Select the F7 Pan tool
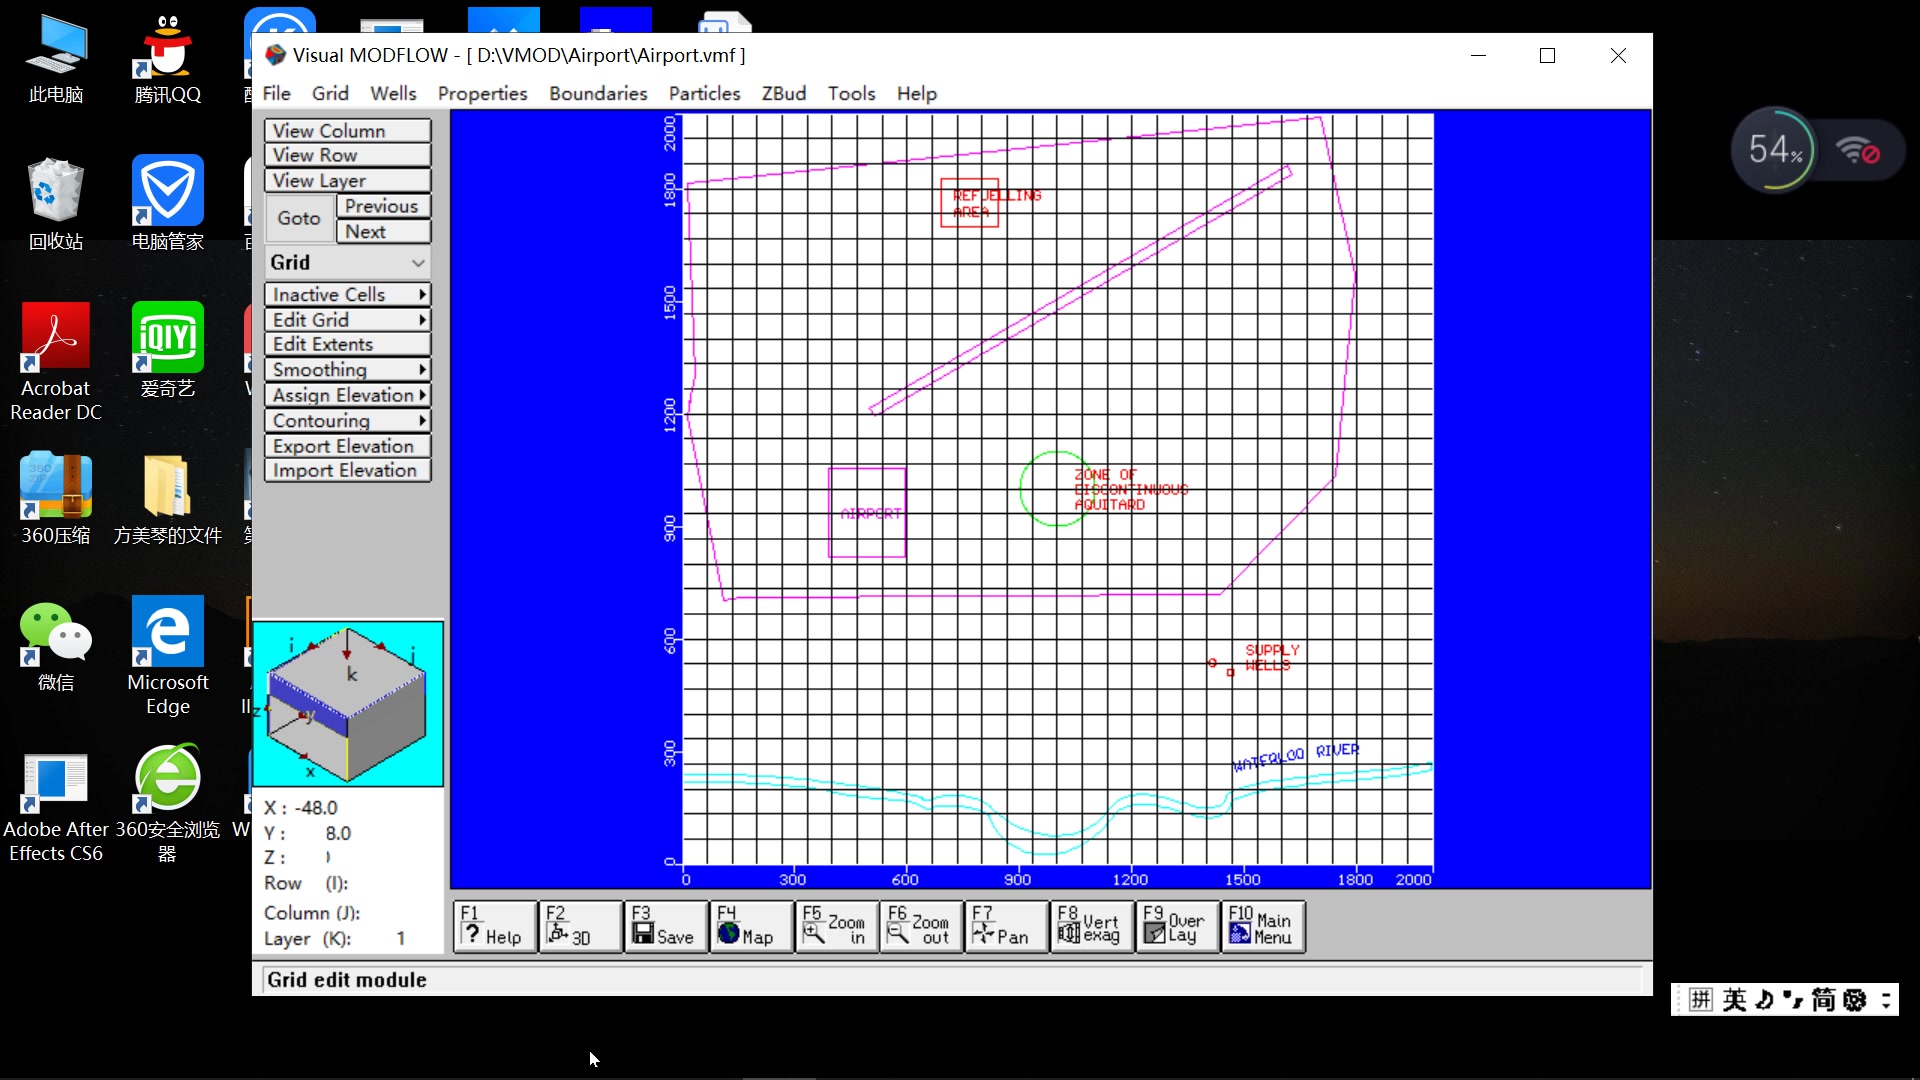Screen dimensions: 1920x1080 [1006, 926]
